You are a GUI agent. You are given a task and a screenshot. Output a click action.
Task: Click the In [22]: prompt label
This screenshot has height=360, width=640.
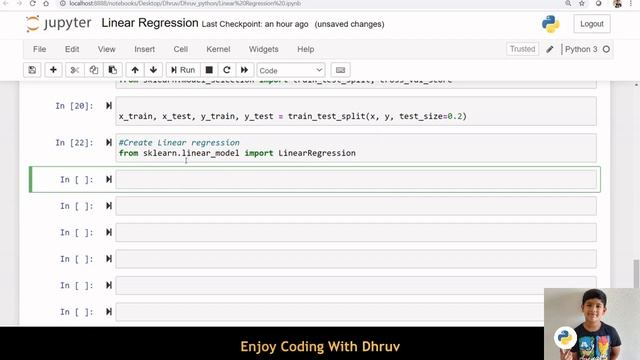(x=74, y=143)
